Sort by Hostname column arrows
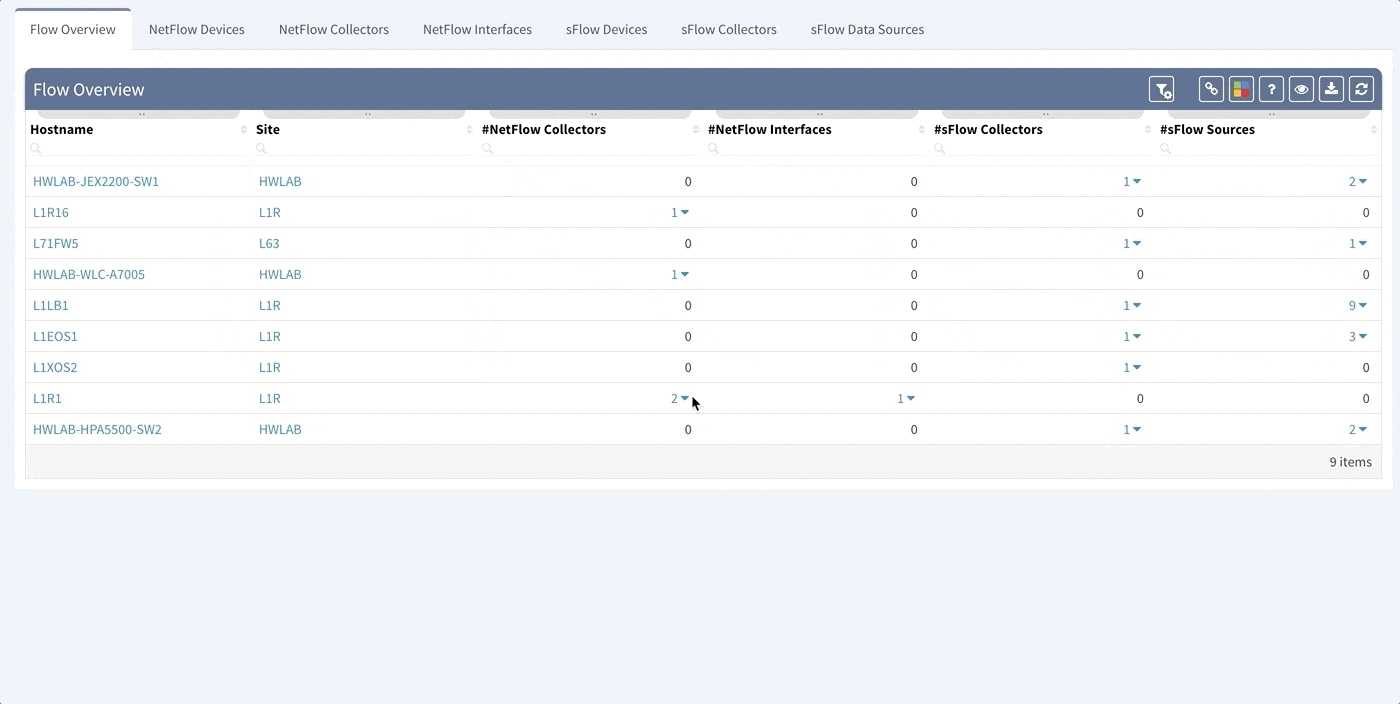 [x=244, y=130]
